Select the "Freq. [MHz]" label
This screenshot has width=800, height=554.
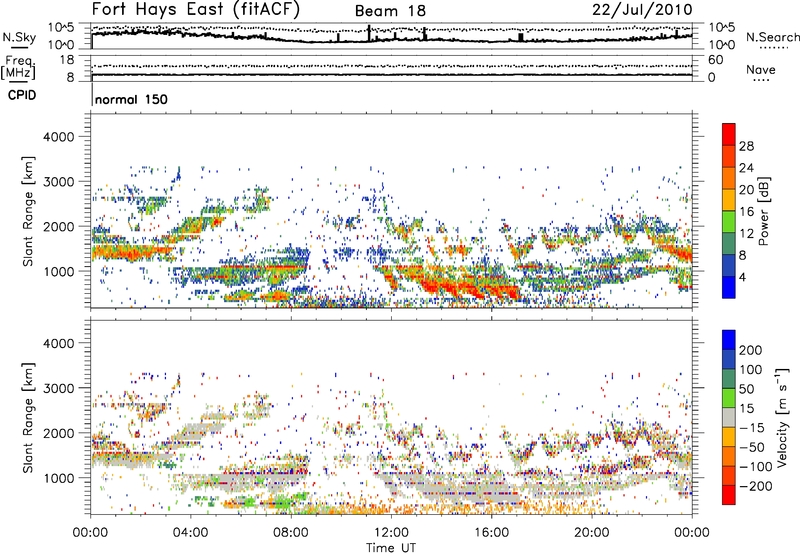point(18,67)
